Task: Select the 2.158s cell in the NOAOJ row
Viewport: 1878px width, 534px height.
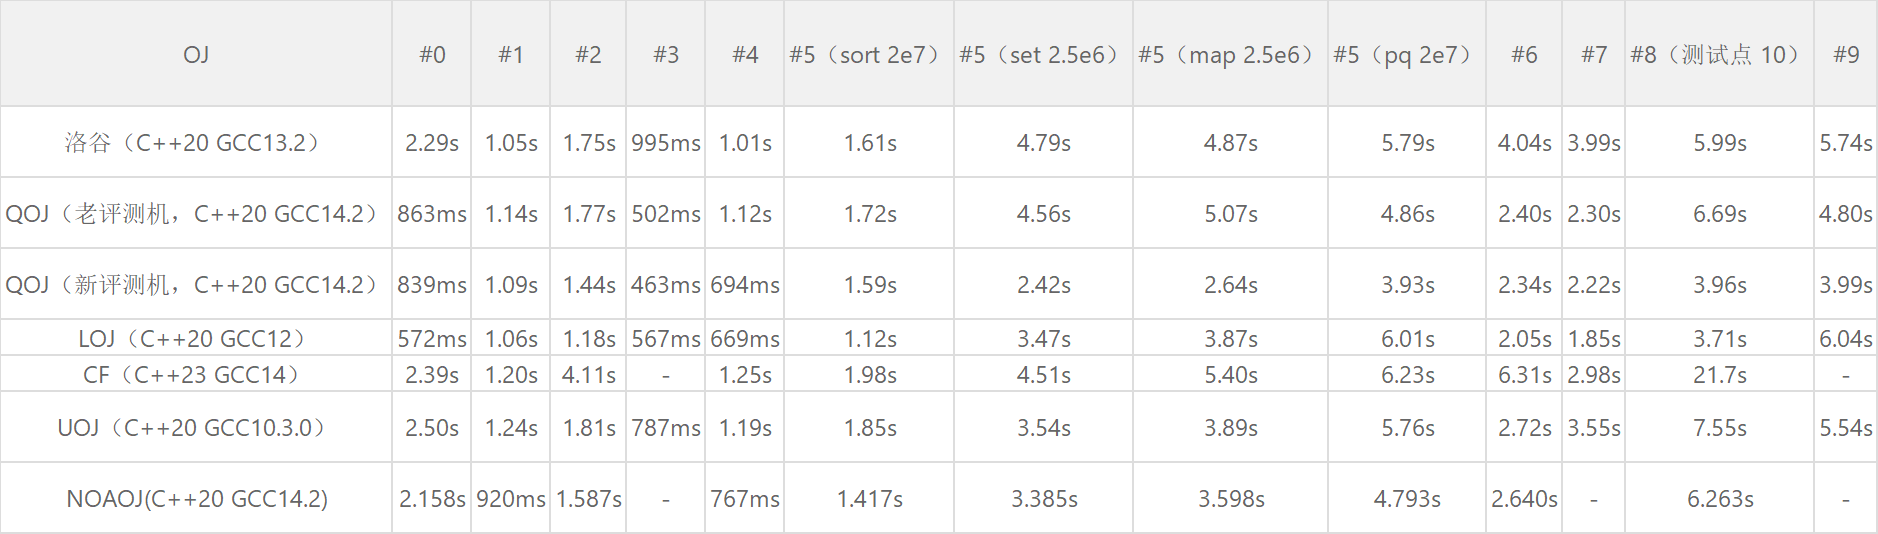Action: point(432,499)
